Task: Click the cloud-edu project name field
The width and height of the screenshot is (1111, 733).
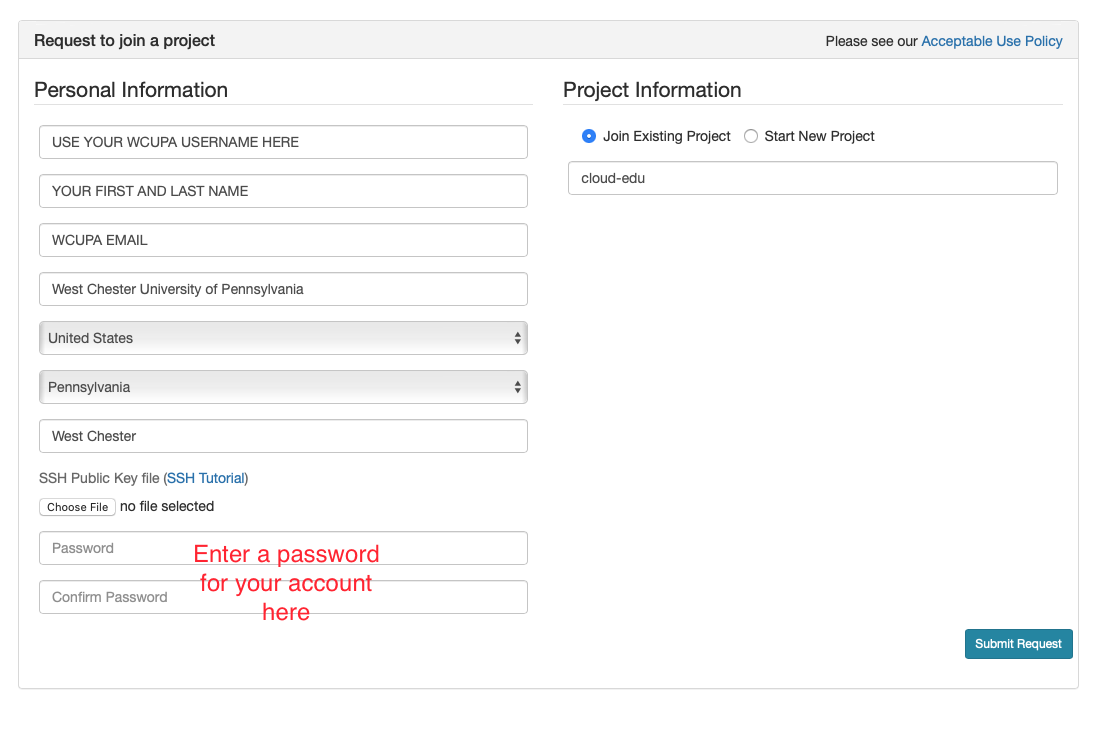Action: [x=812, y=178]
